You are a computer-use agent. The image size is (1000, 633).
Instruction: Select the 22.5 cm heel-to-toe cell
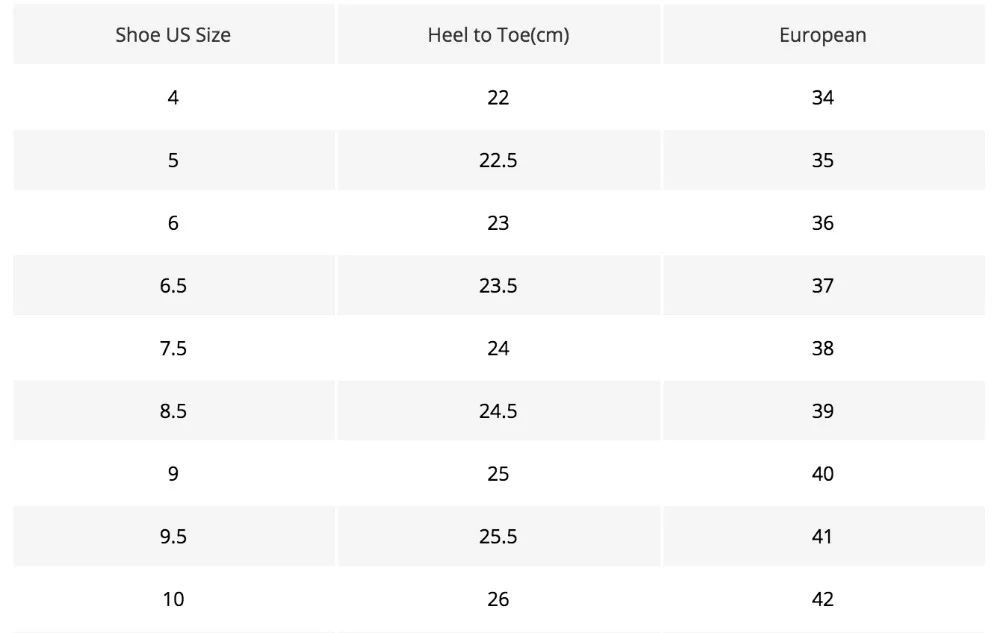coord(498,161)
